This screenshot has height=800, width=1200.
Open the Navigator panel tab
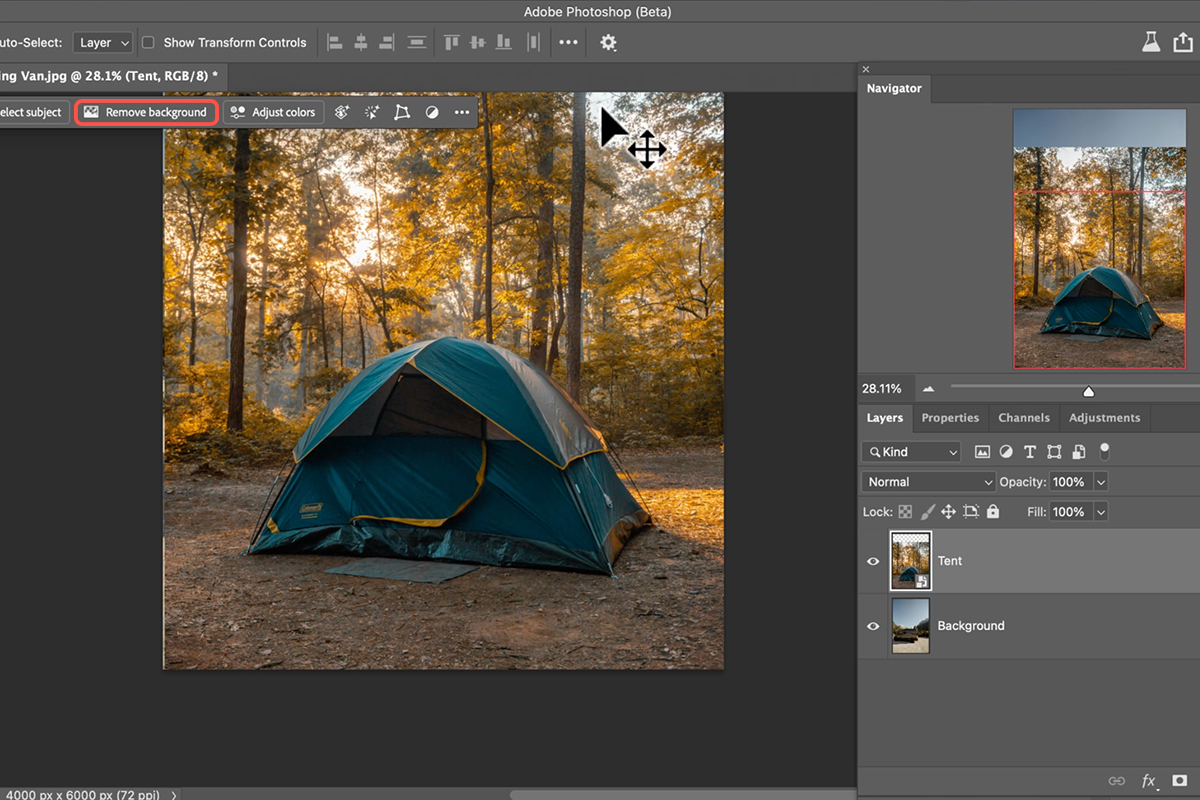point(894,88)
